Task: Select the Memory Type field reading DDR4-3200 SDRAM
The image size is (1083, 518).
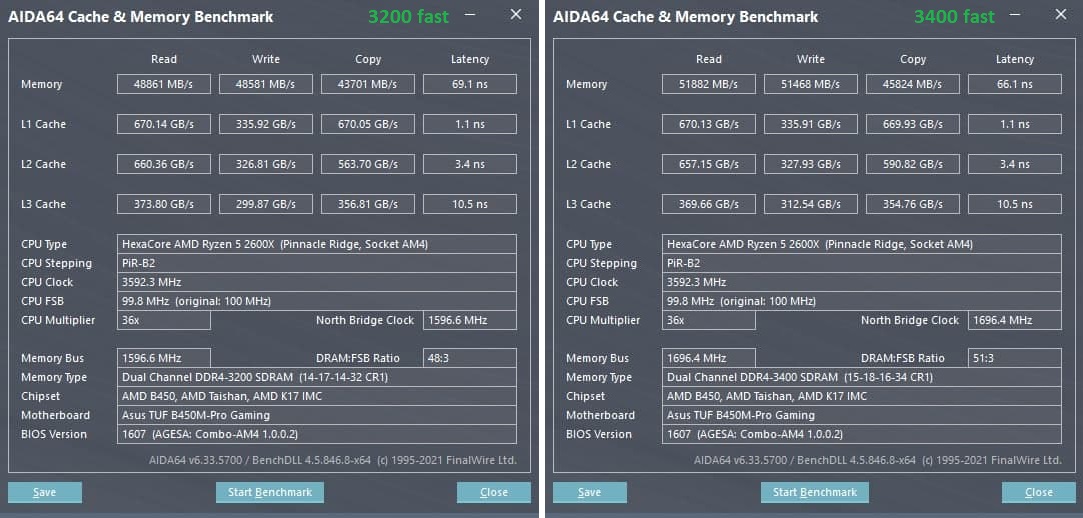Action: 318,377
